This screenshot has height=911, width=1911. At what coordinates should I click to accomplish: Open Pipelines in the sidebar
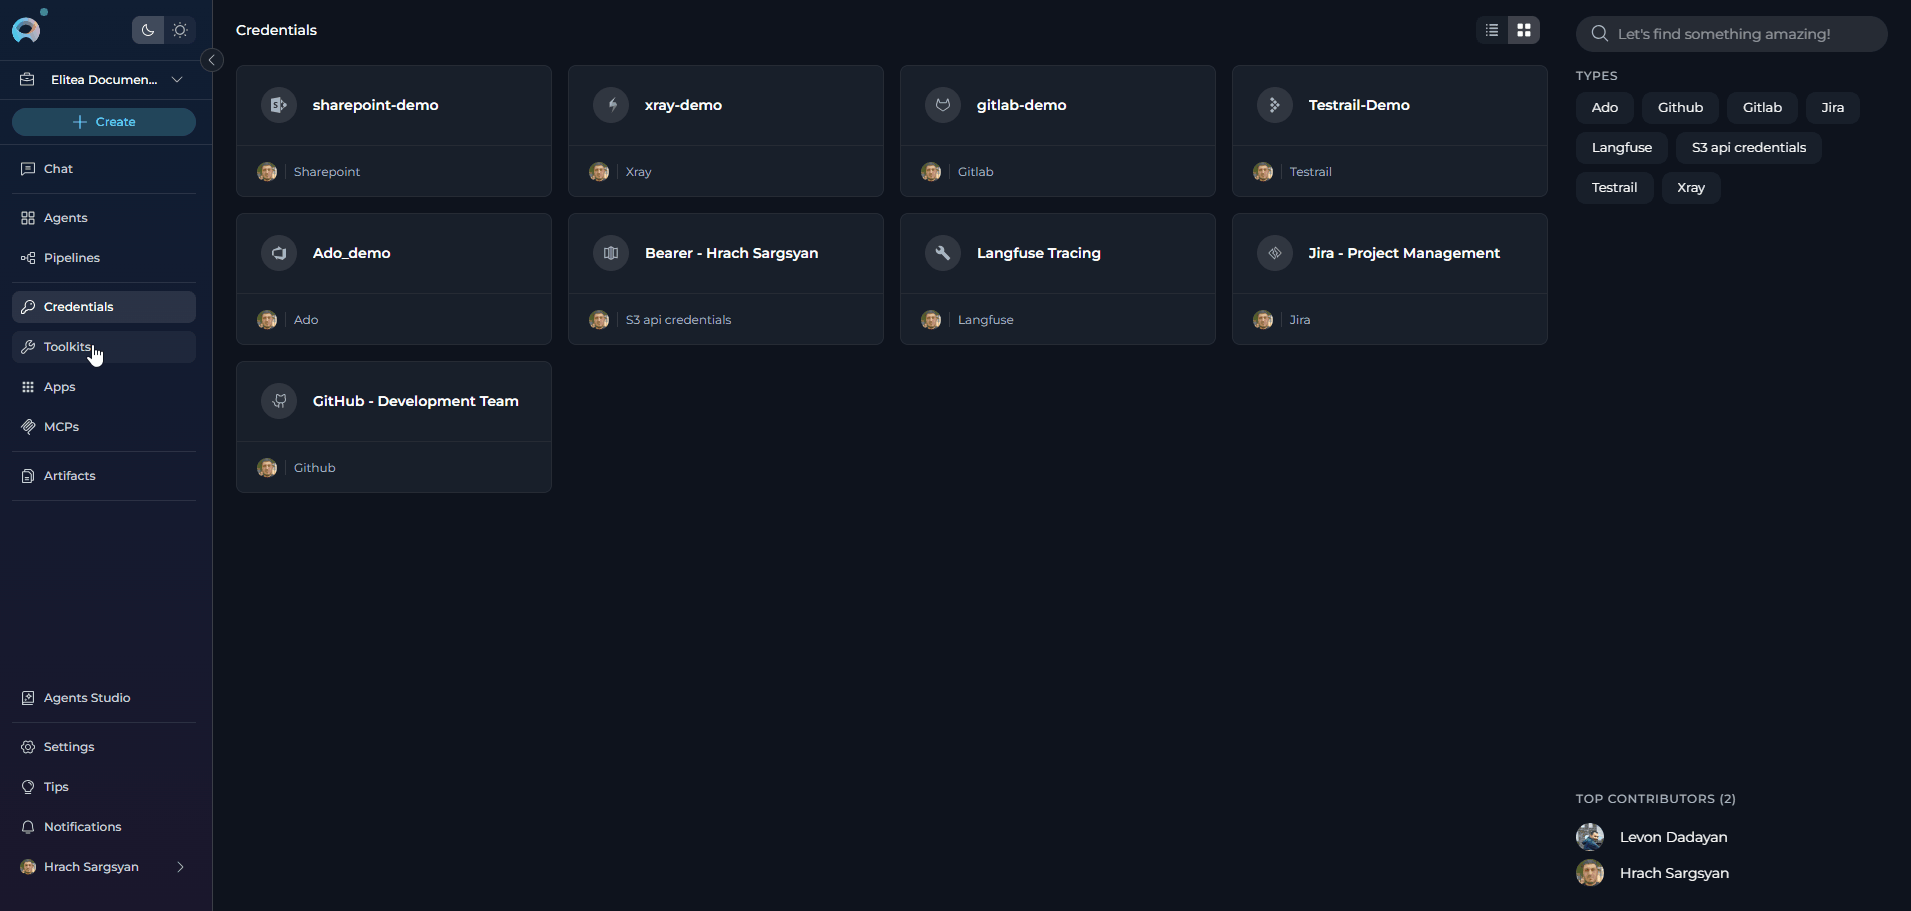click(104, 258)
